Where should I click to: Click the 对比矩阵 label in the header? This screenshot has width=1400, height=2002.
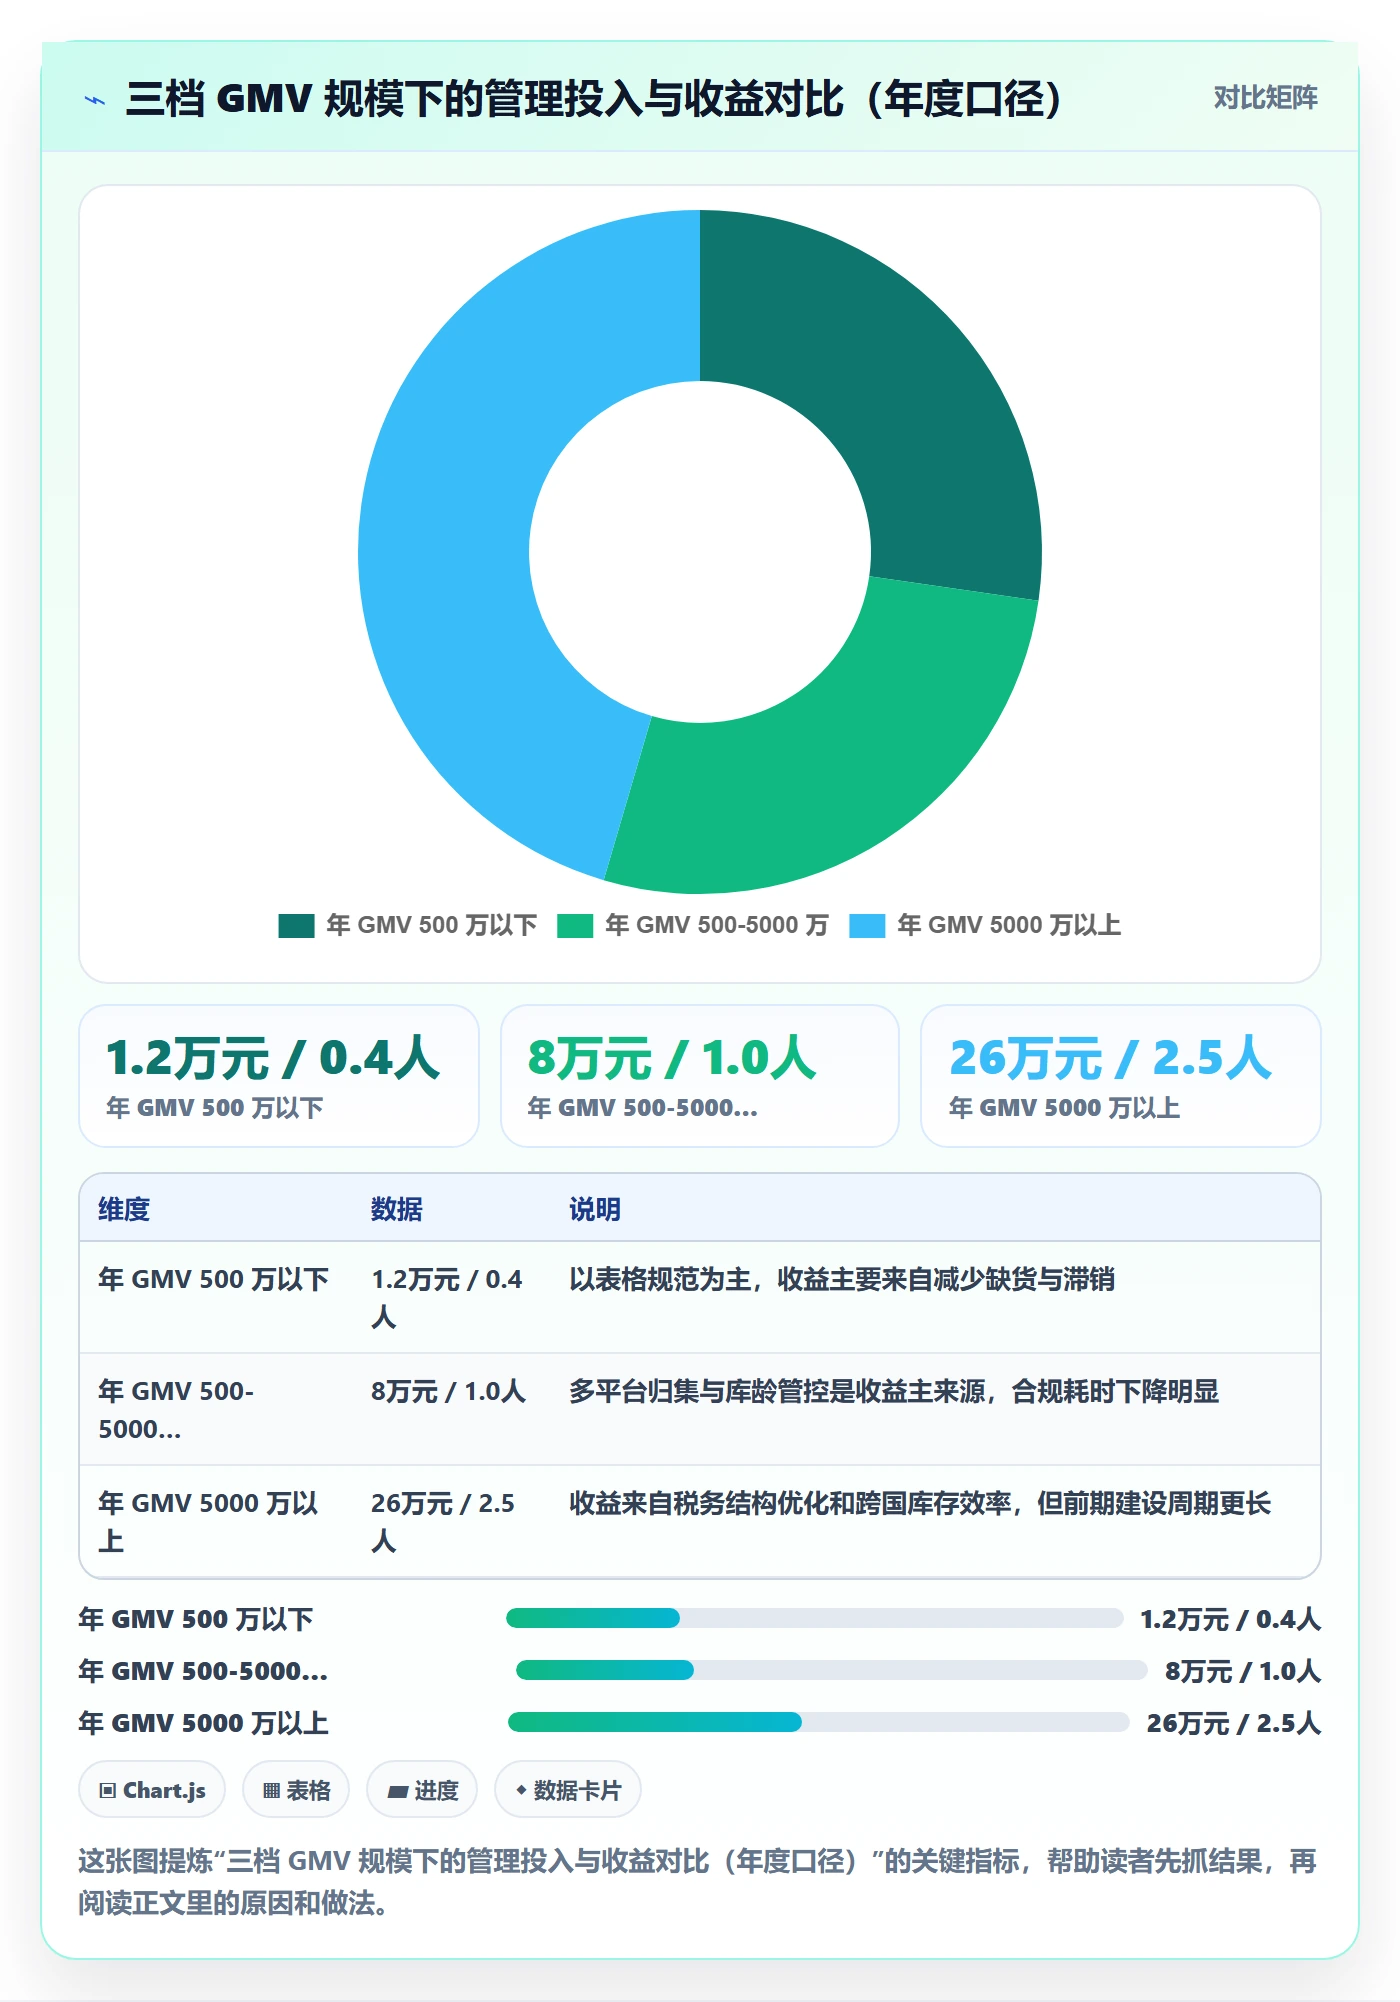pyautogui.click(x=1265, y=98)
